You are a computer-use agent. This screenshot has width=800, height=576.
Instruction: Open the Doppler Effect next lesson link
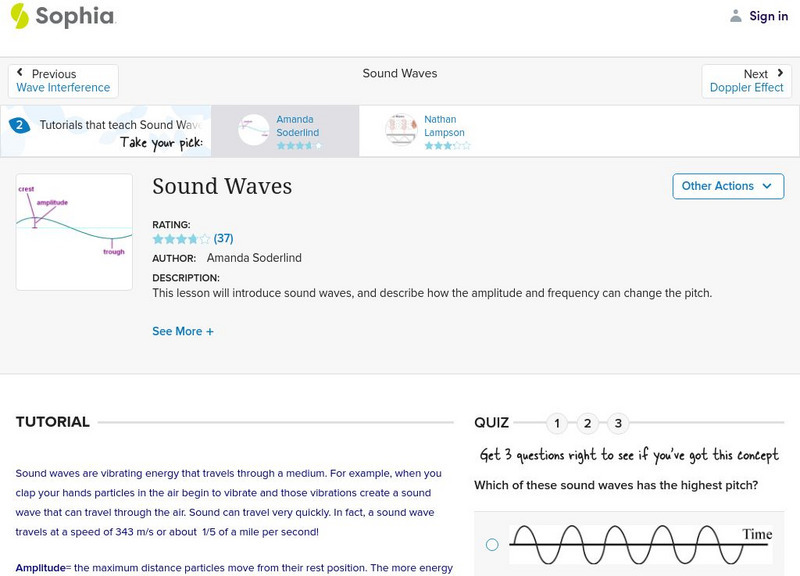tap(746, 88)
